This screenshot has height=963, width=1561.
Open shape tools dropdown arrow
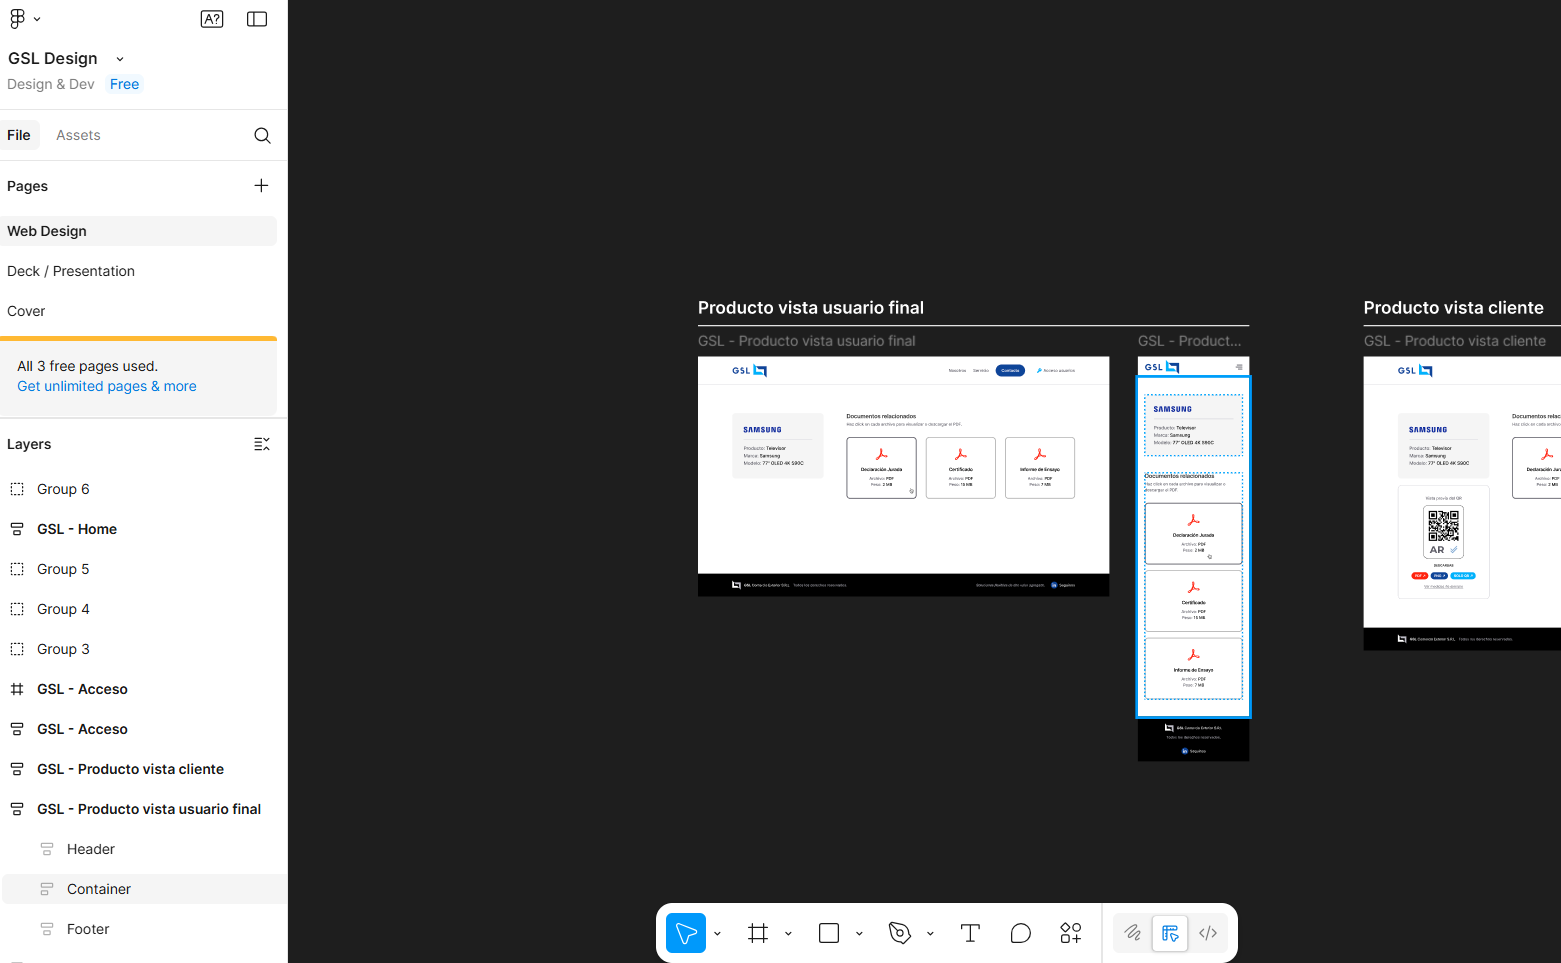859,934
